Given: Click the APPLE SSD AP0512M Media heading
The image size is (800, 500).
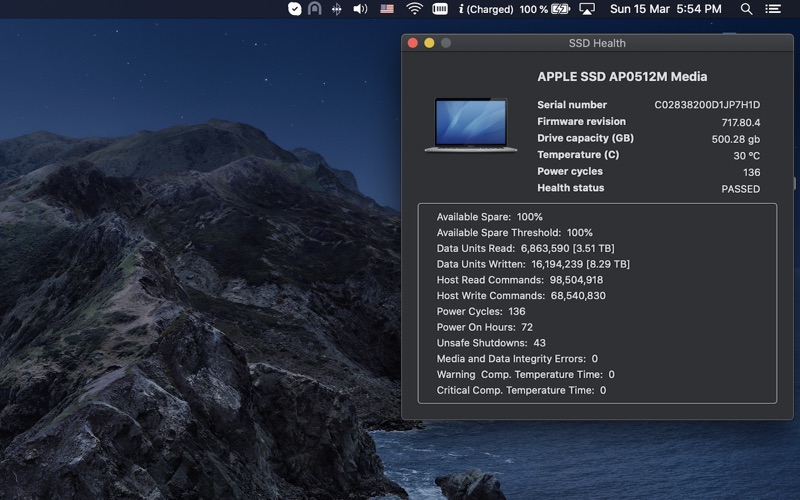Looking at the screenshot, I should point(622,77).
